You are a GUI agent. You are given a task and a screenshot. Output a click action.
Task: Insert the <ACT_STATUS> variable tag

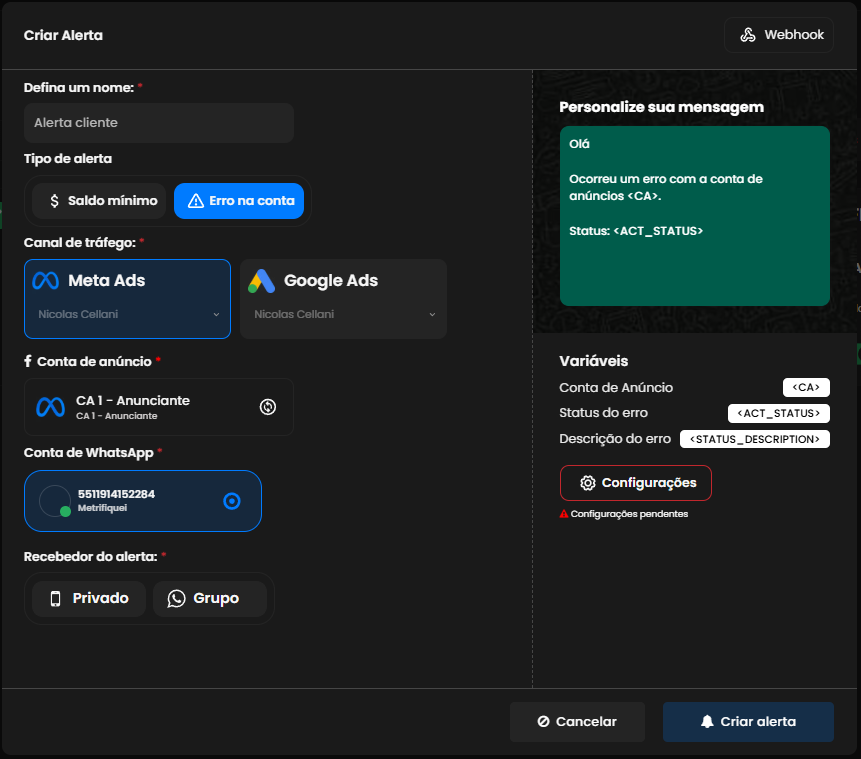pyautogui.click(x=778, y=413)
